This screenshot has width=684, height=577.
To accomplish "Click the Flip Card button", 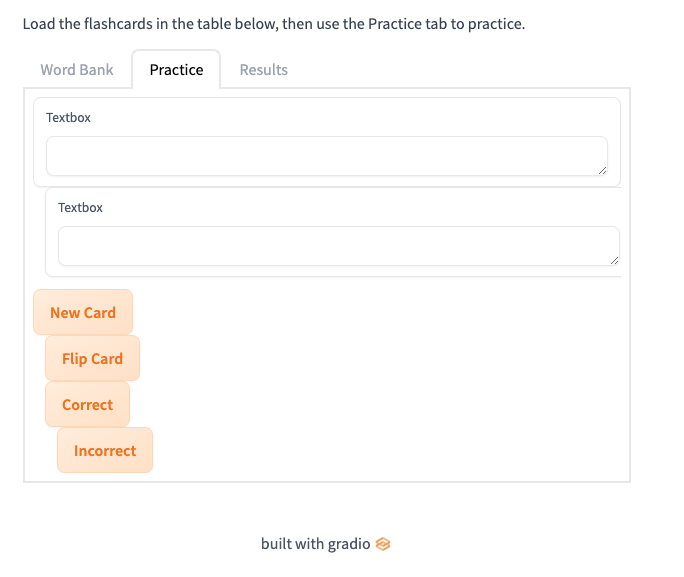I will coord(92,358).
